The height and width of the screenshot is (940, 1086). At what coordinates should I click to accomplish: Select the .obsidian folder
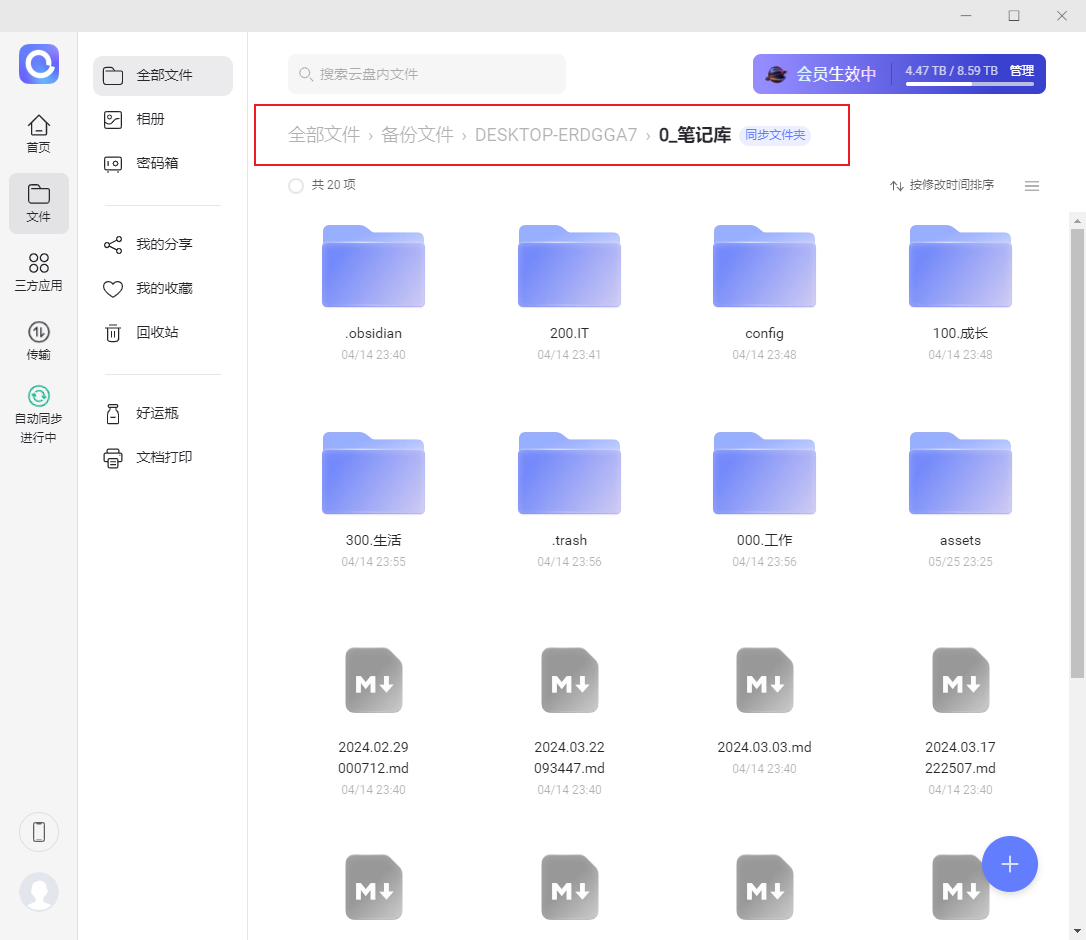click(x=373, y=291)
